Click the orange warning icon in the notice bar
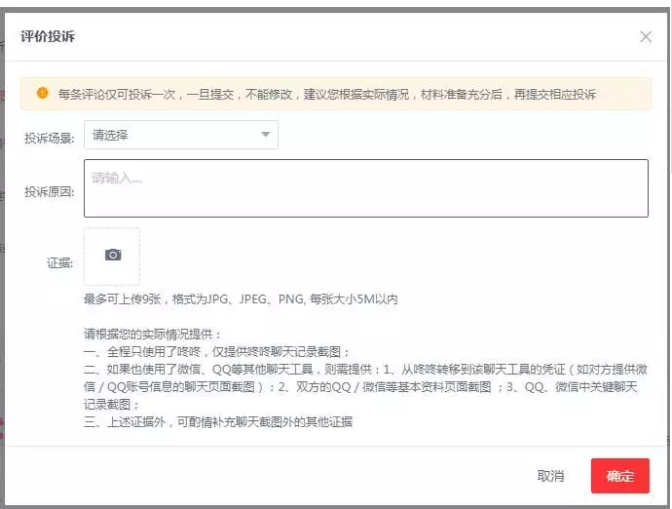This screenshot has width=672, height=509. (x=42, y=93)
